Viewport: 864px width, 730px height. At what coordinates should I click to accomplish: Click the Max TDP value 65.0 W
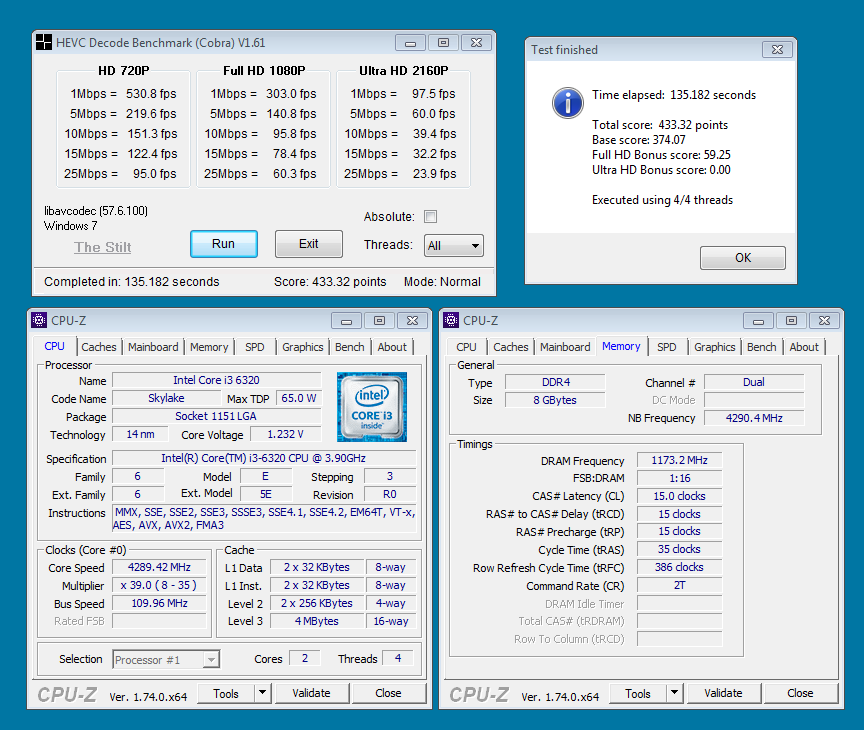[298, 398]
